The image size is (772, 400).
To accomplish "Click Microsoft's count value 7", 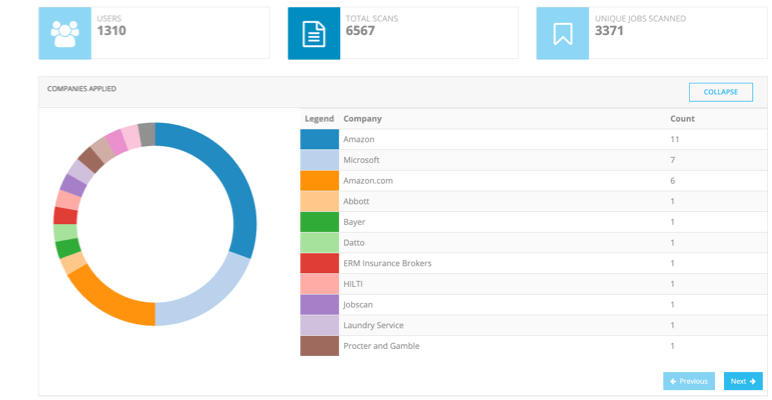I will pos(673,160).
